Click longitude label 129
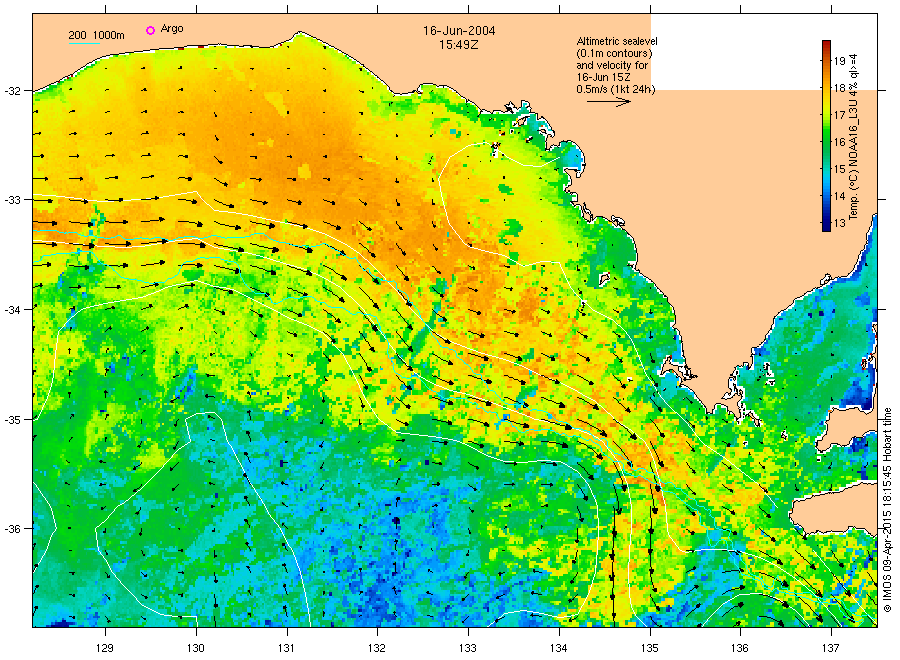Image resolution: width=900 pixels, height=660 pixels. (x=105, y=648)
